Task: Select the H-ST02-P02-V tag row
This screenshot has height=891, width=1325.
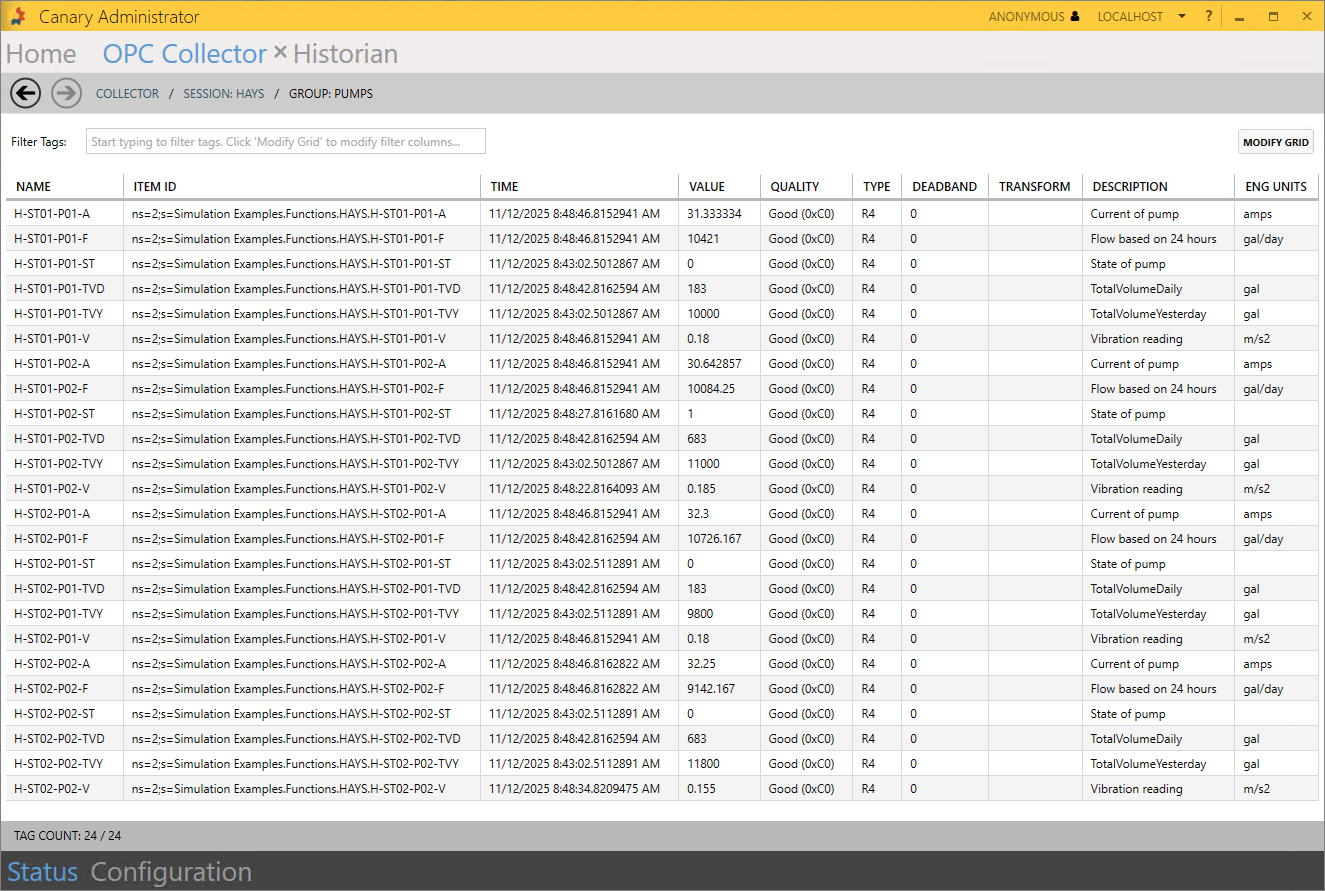Action: (52, 789)
